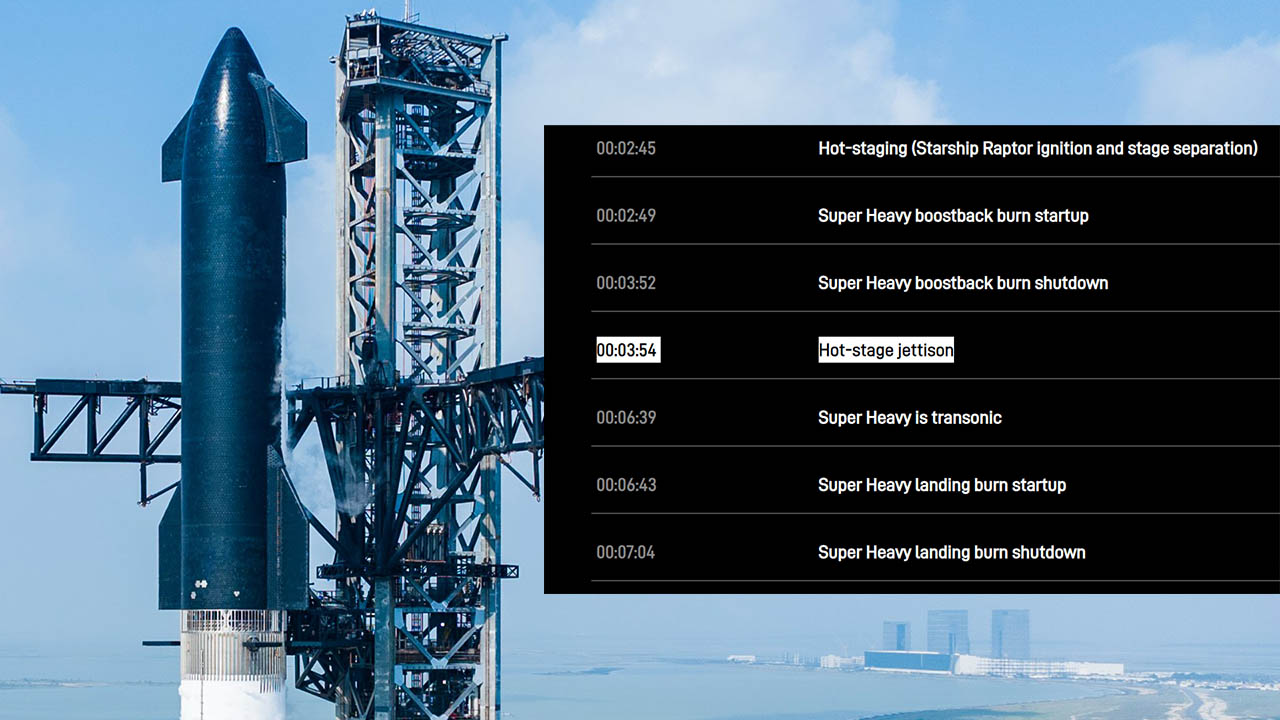Click the highlighted 00:03:54 timestamp
This screenshot has width=1280, height=720.
627,350
